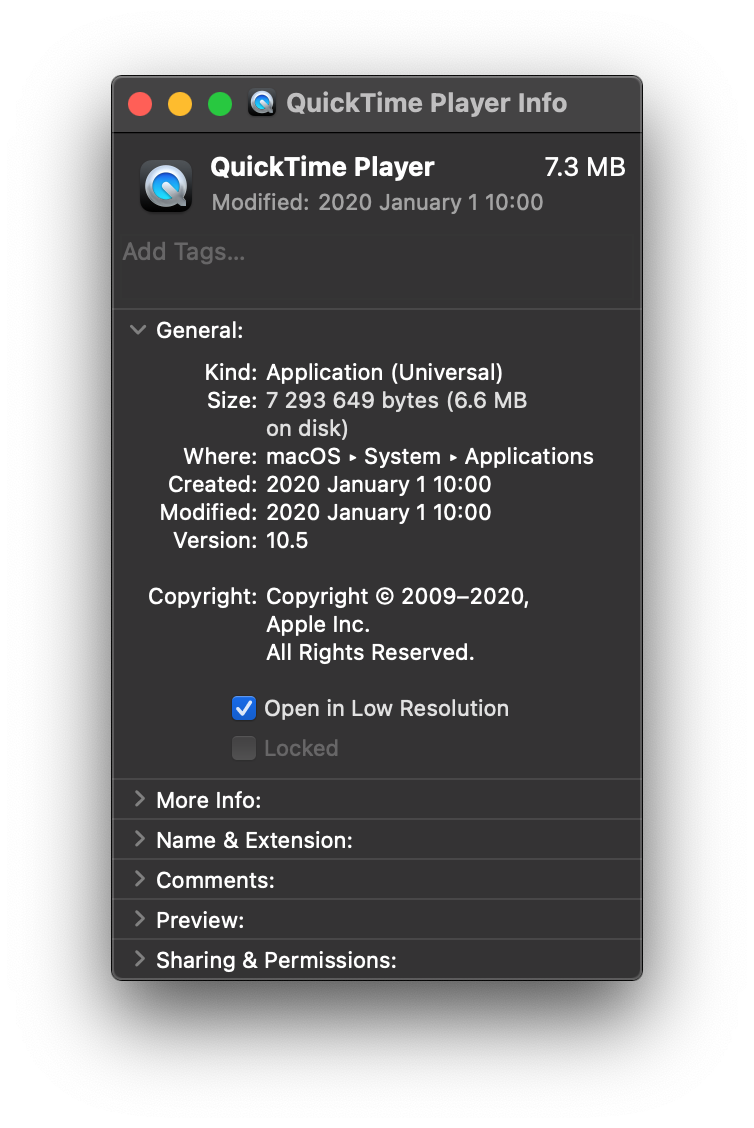Uncheck Open in Low Resolution
Screen dimensions: 754x1128
(x=244, y=709)
